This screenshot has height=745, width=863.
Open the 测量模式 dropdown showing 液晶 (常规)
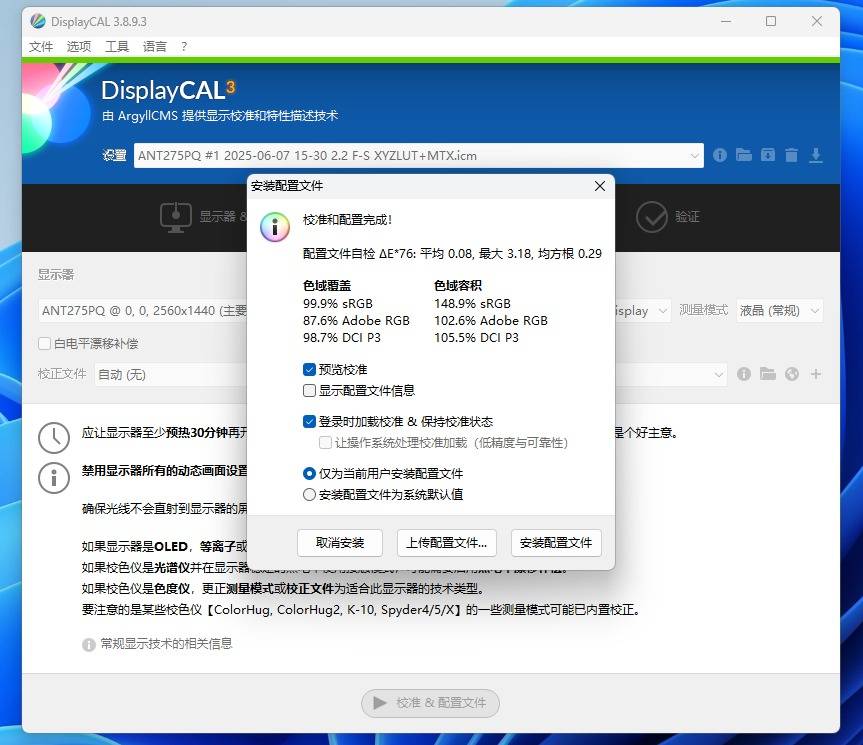pos(779,311)
